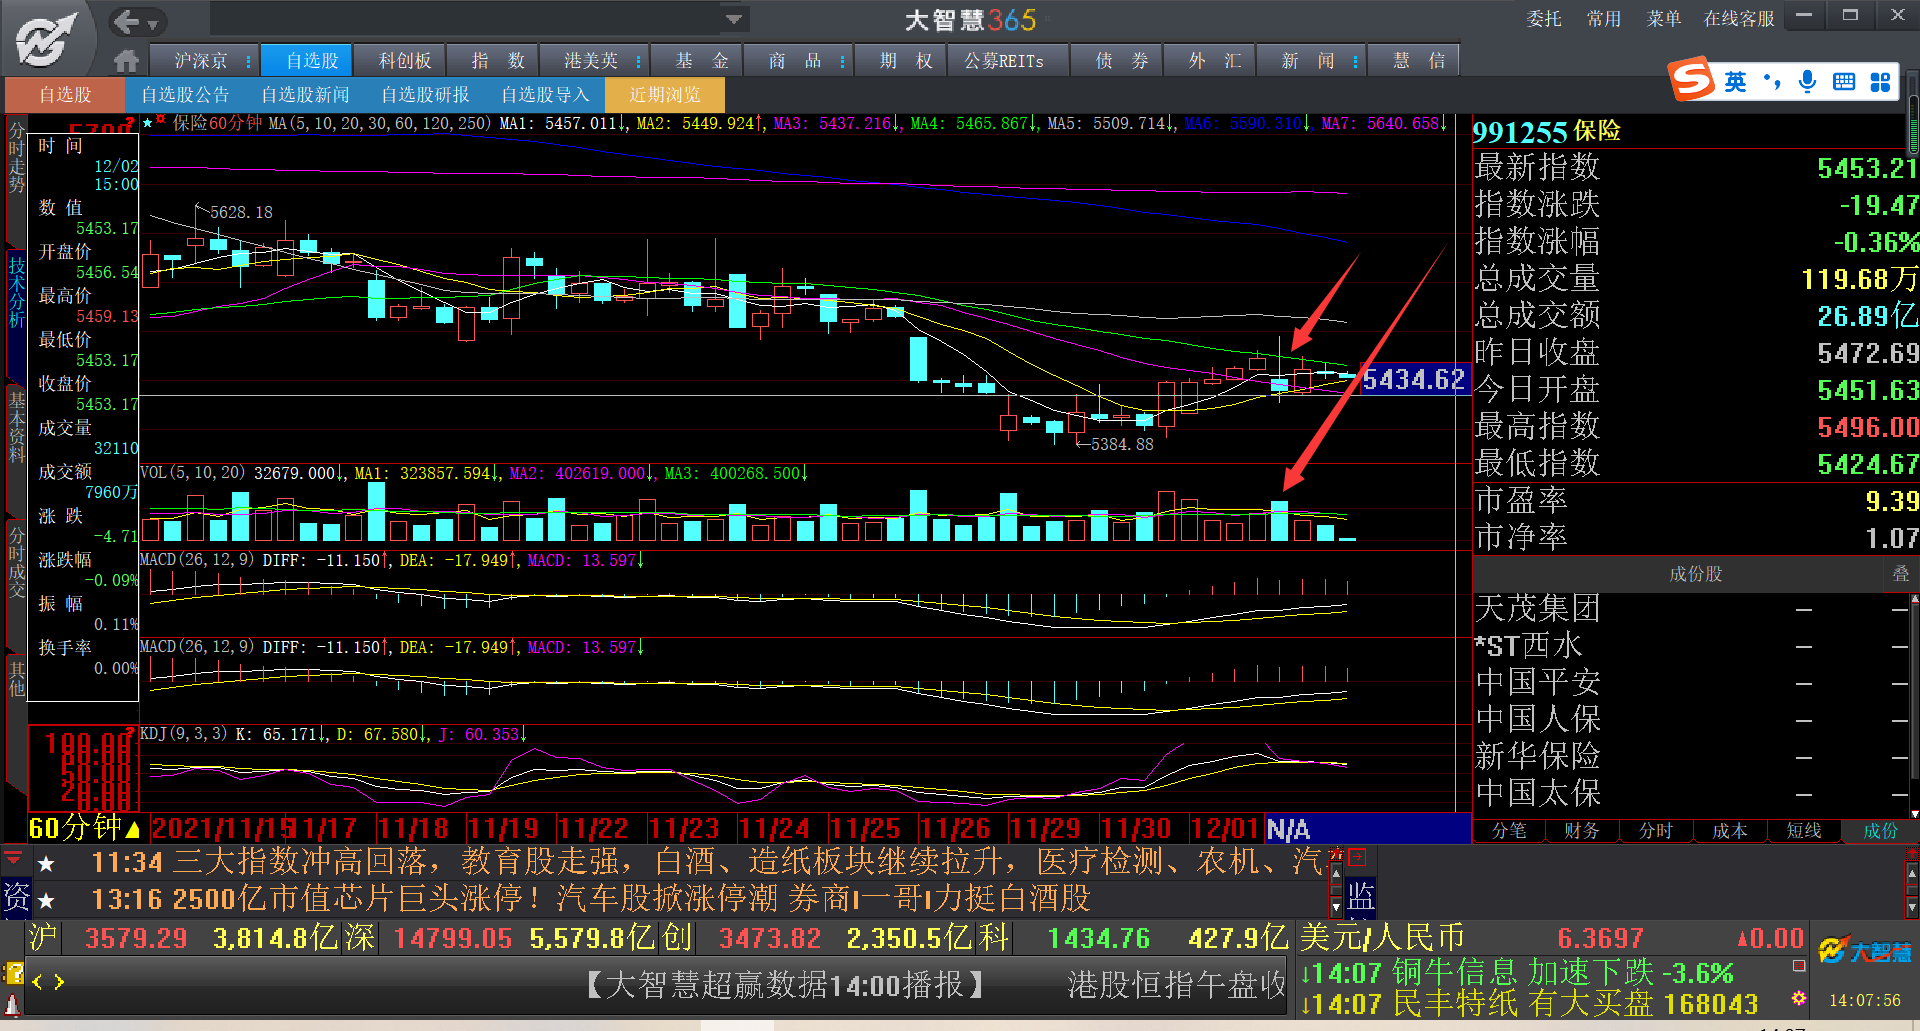Click 中国平安 in constituent stock list
Screen dimensions: 1920x1031
(1538, 682)
